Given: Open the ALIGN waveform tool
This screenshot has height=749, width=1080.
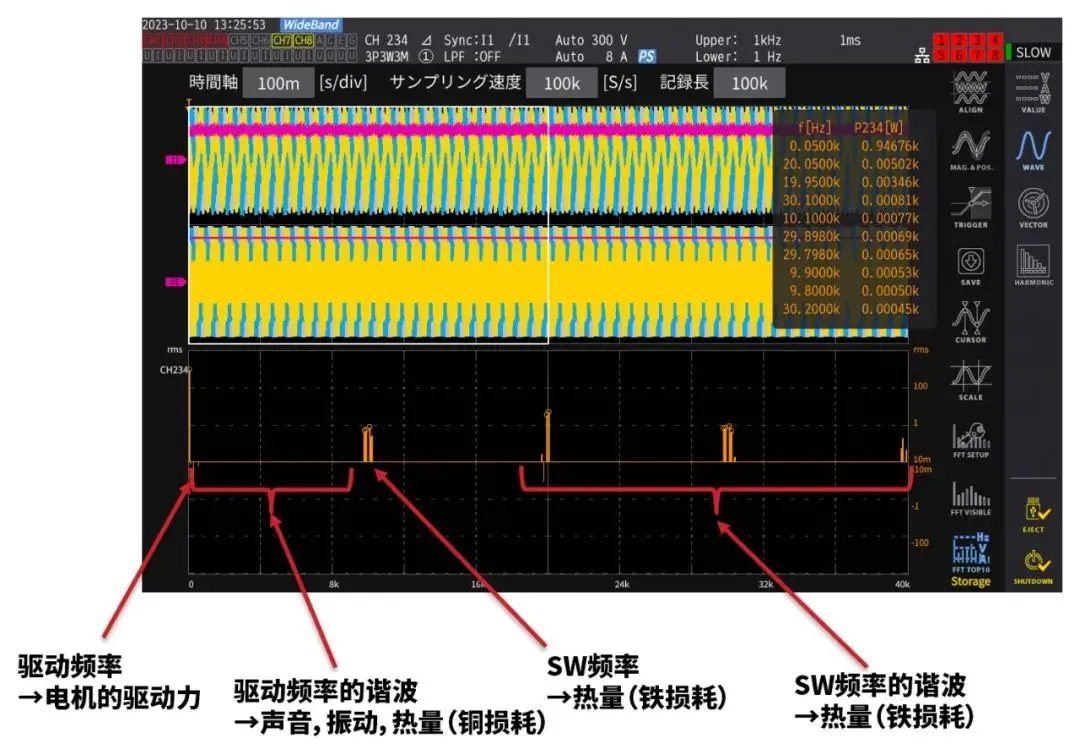Looking at the screenshot, I should [x=970, y=94].
